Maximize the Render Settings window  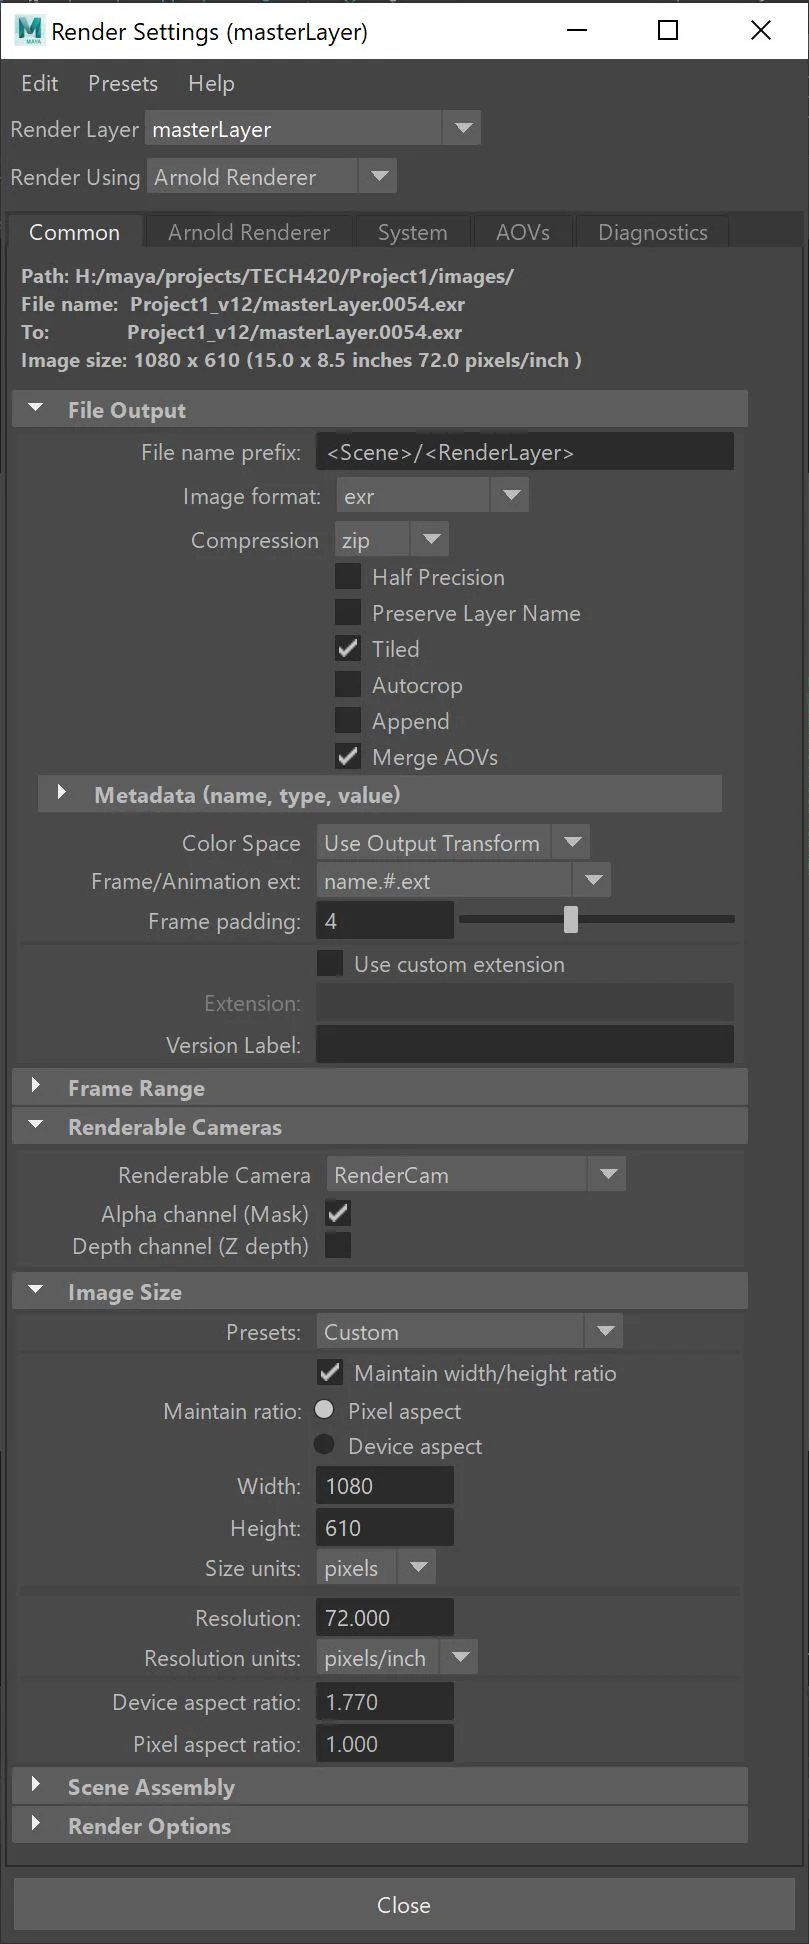668,30
